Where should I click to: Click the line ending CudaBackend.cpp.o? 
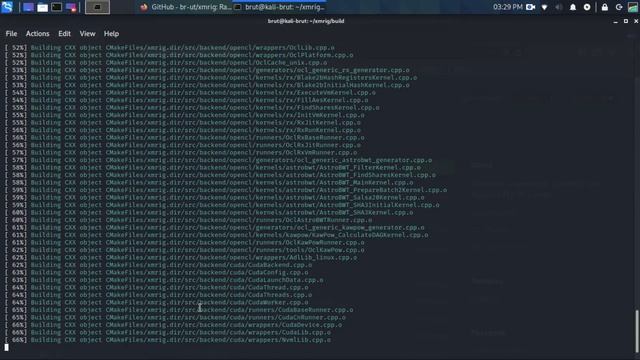[x=158, y=265]
